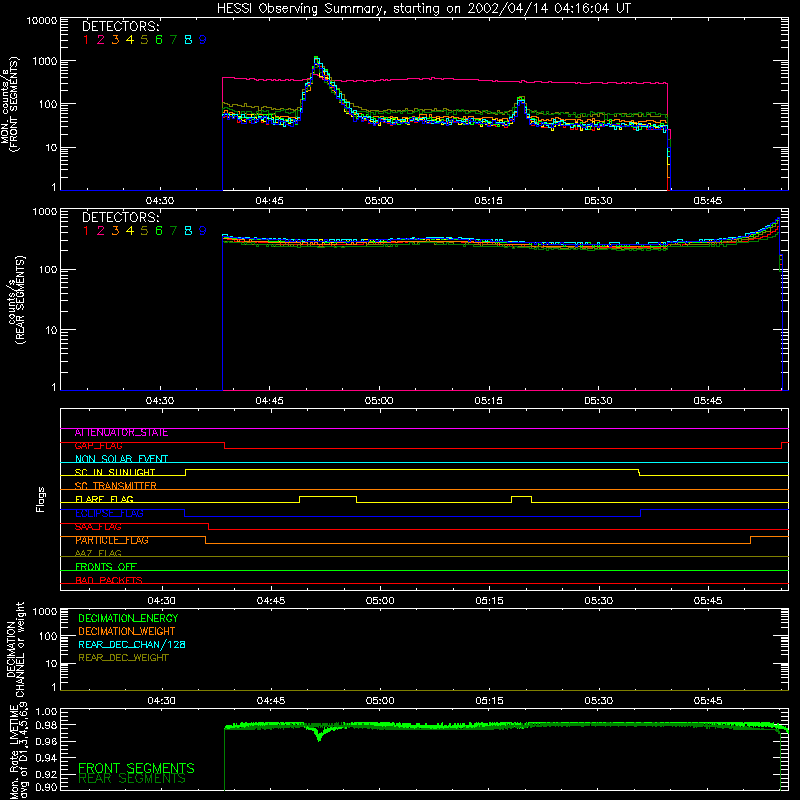
Task: Click the DECIMATION_ENERGY legend entry
Action: point(128,618)
